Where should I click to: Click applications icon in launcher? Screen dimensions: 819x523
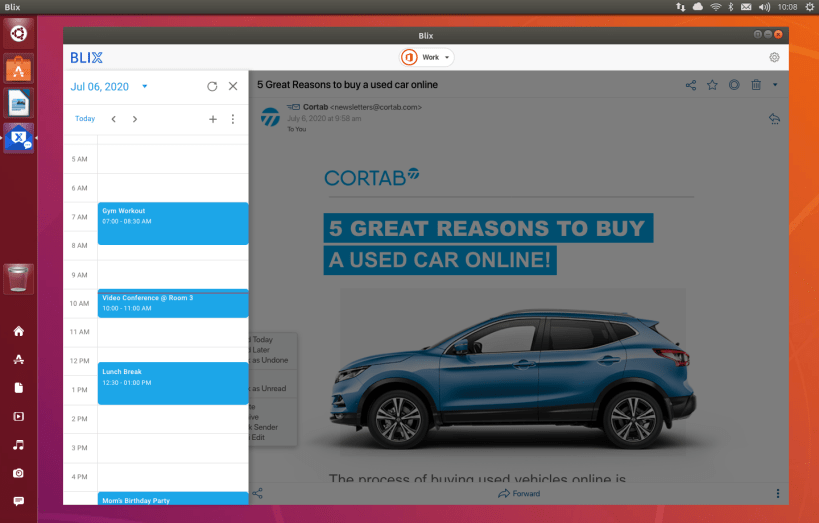[19, 359]
